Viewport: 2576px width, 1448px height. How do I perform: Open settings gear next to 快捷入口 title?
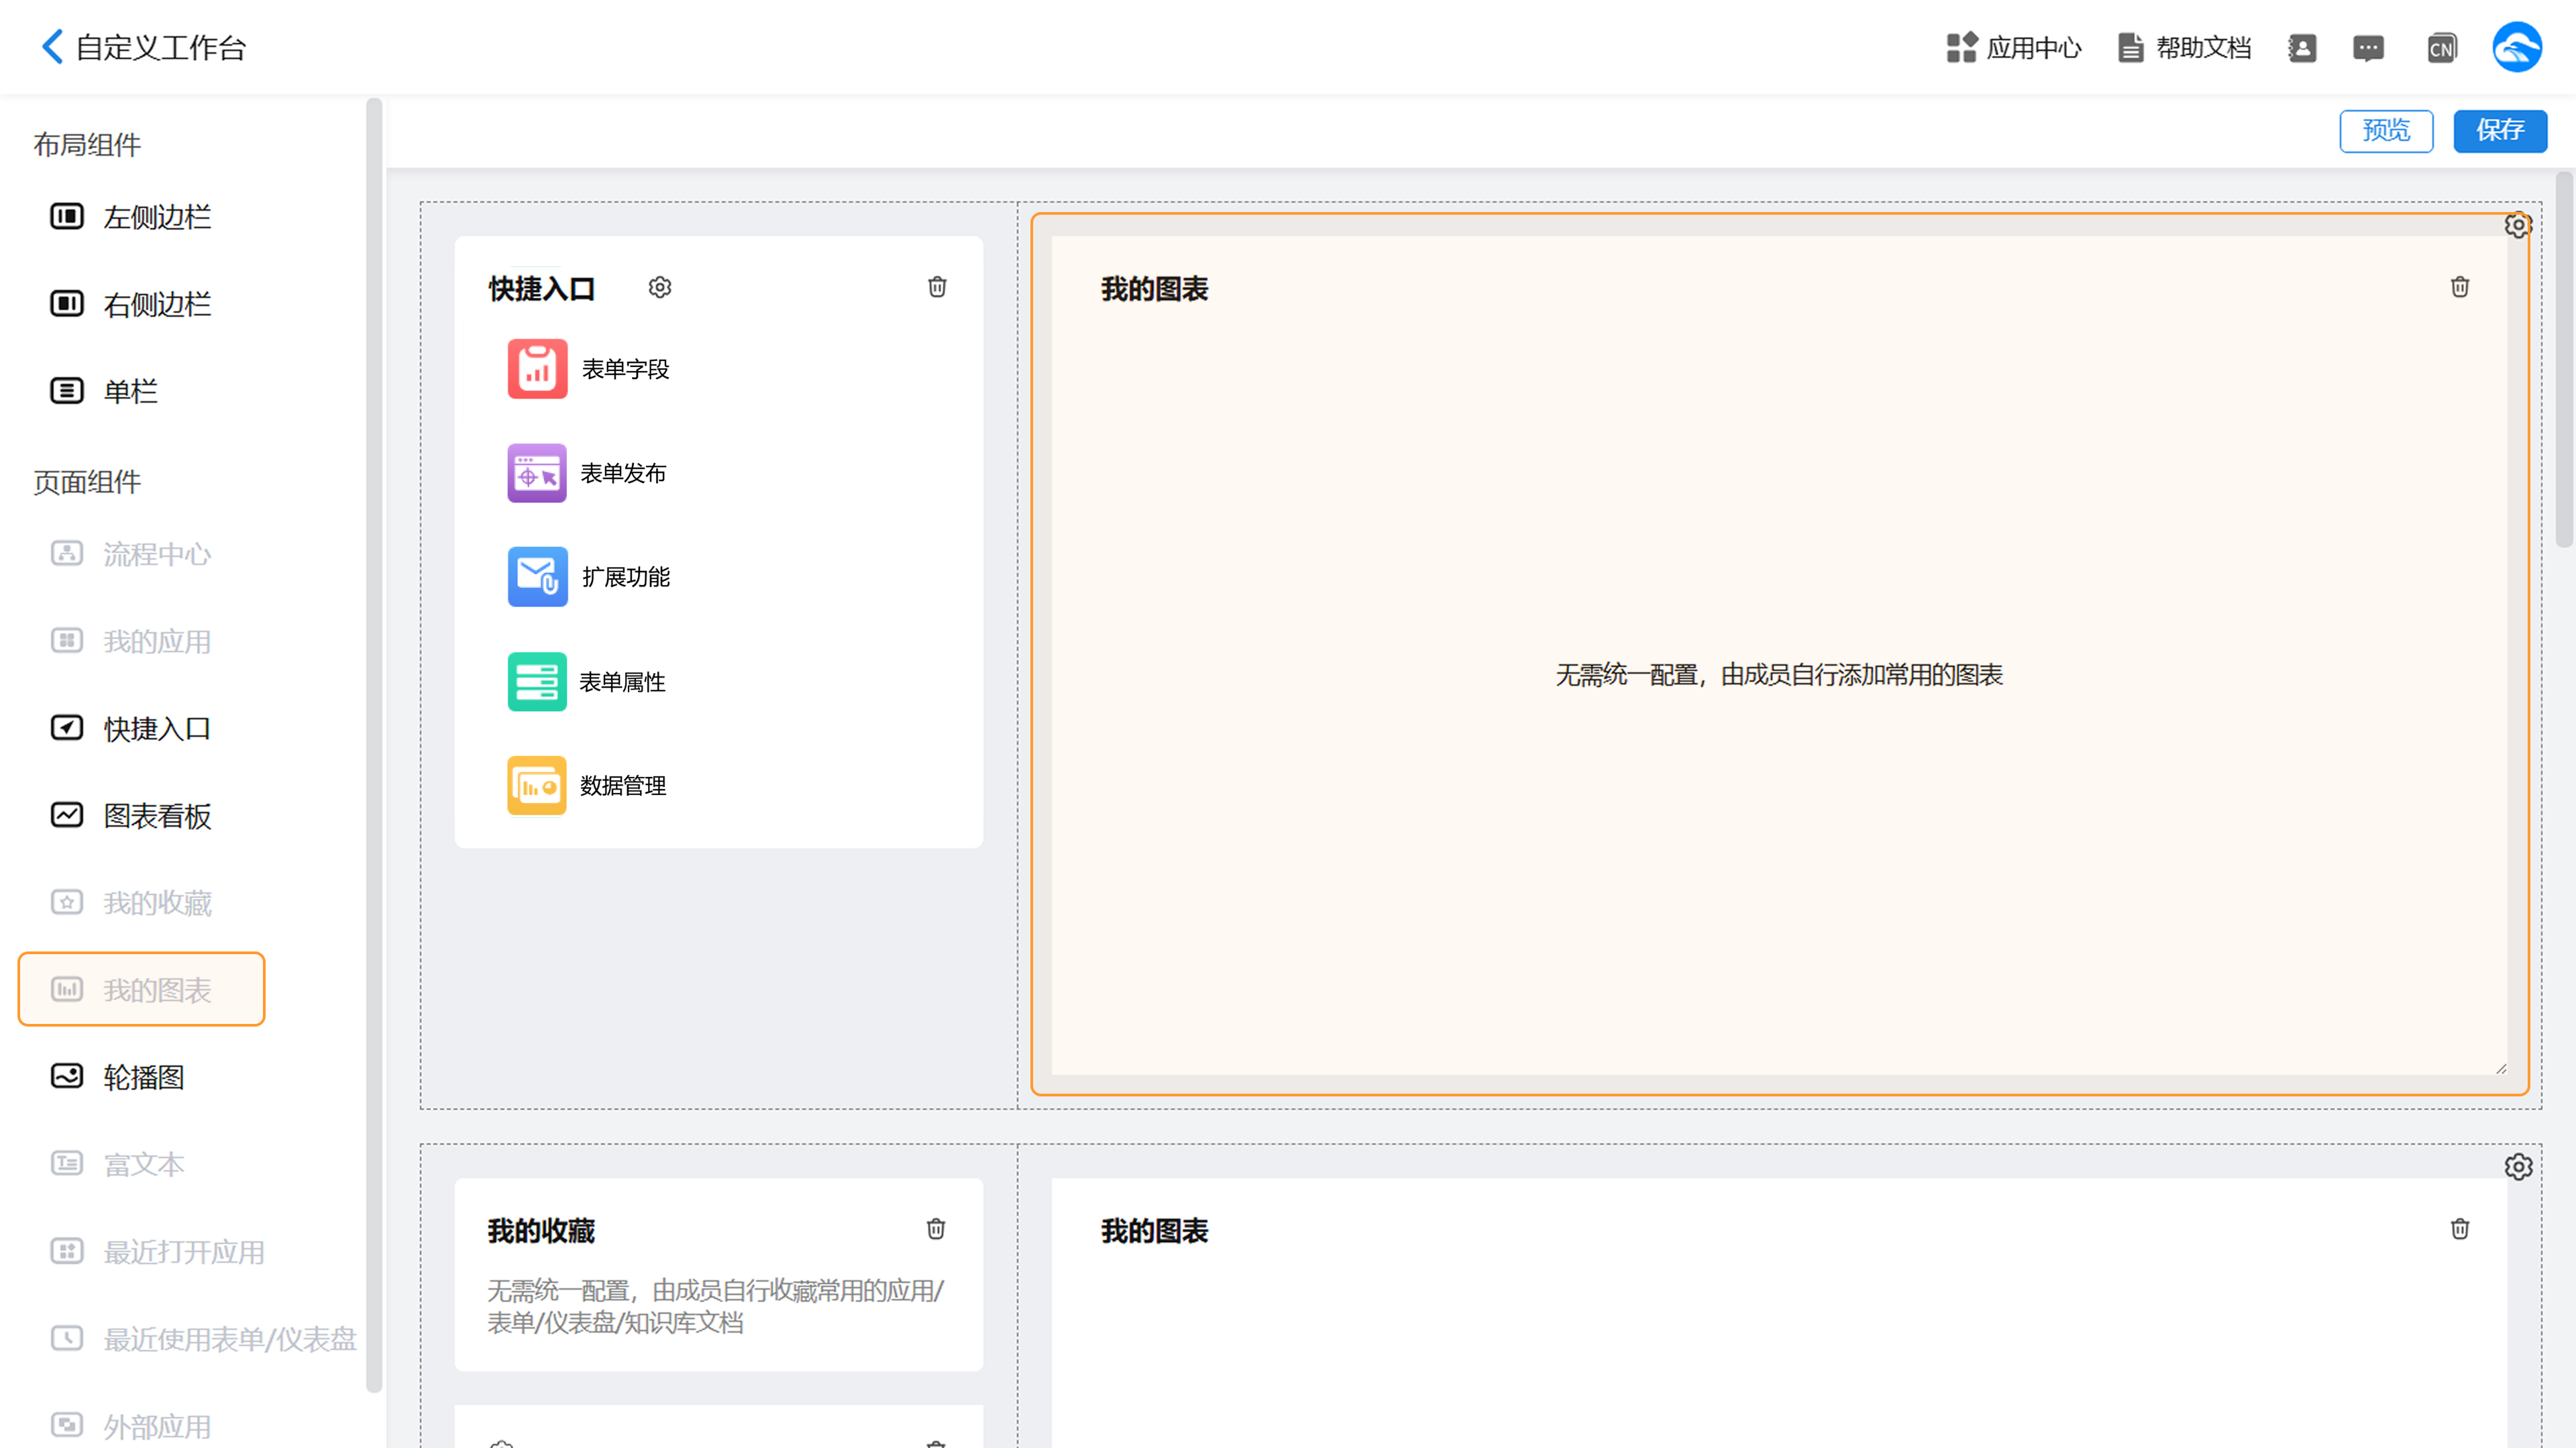(x=659, y=287)
